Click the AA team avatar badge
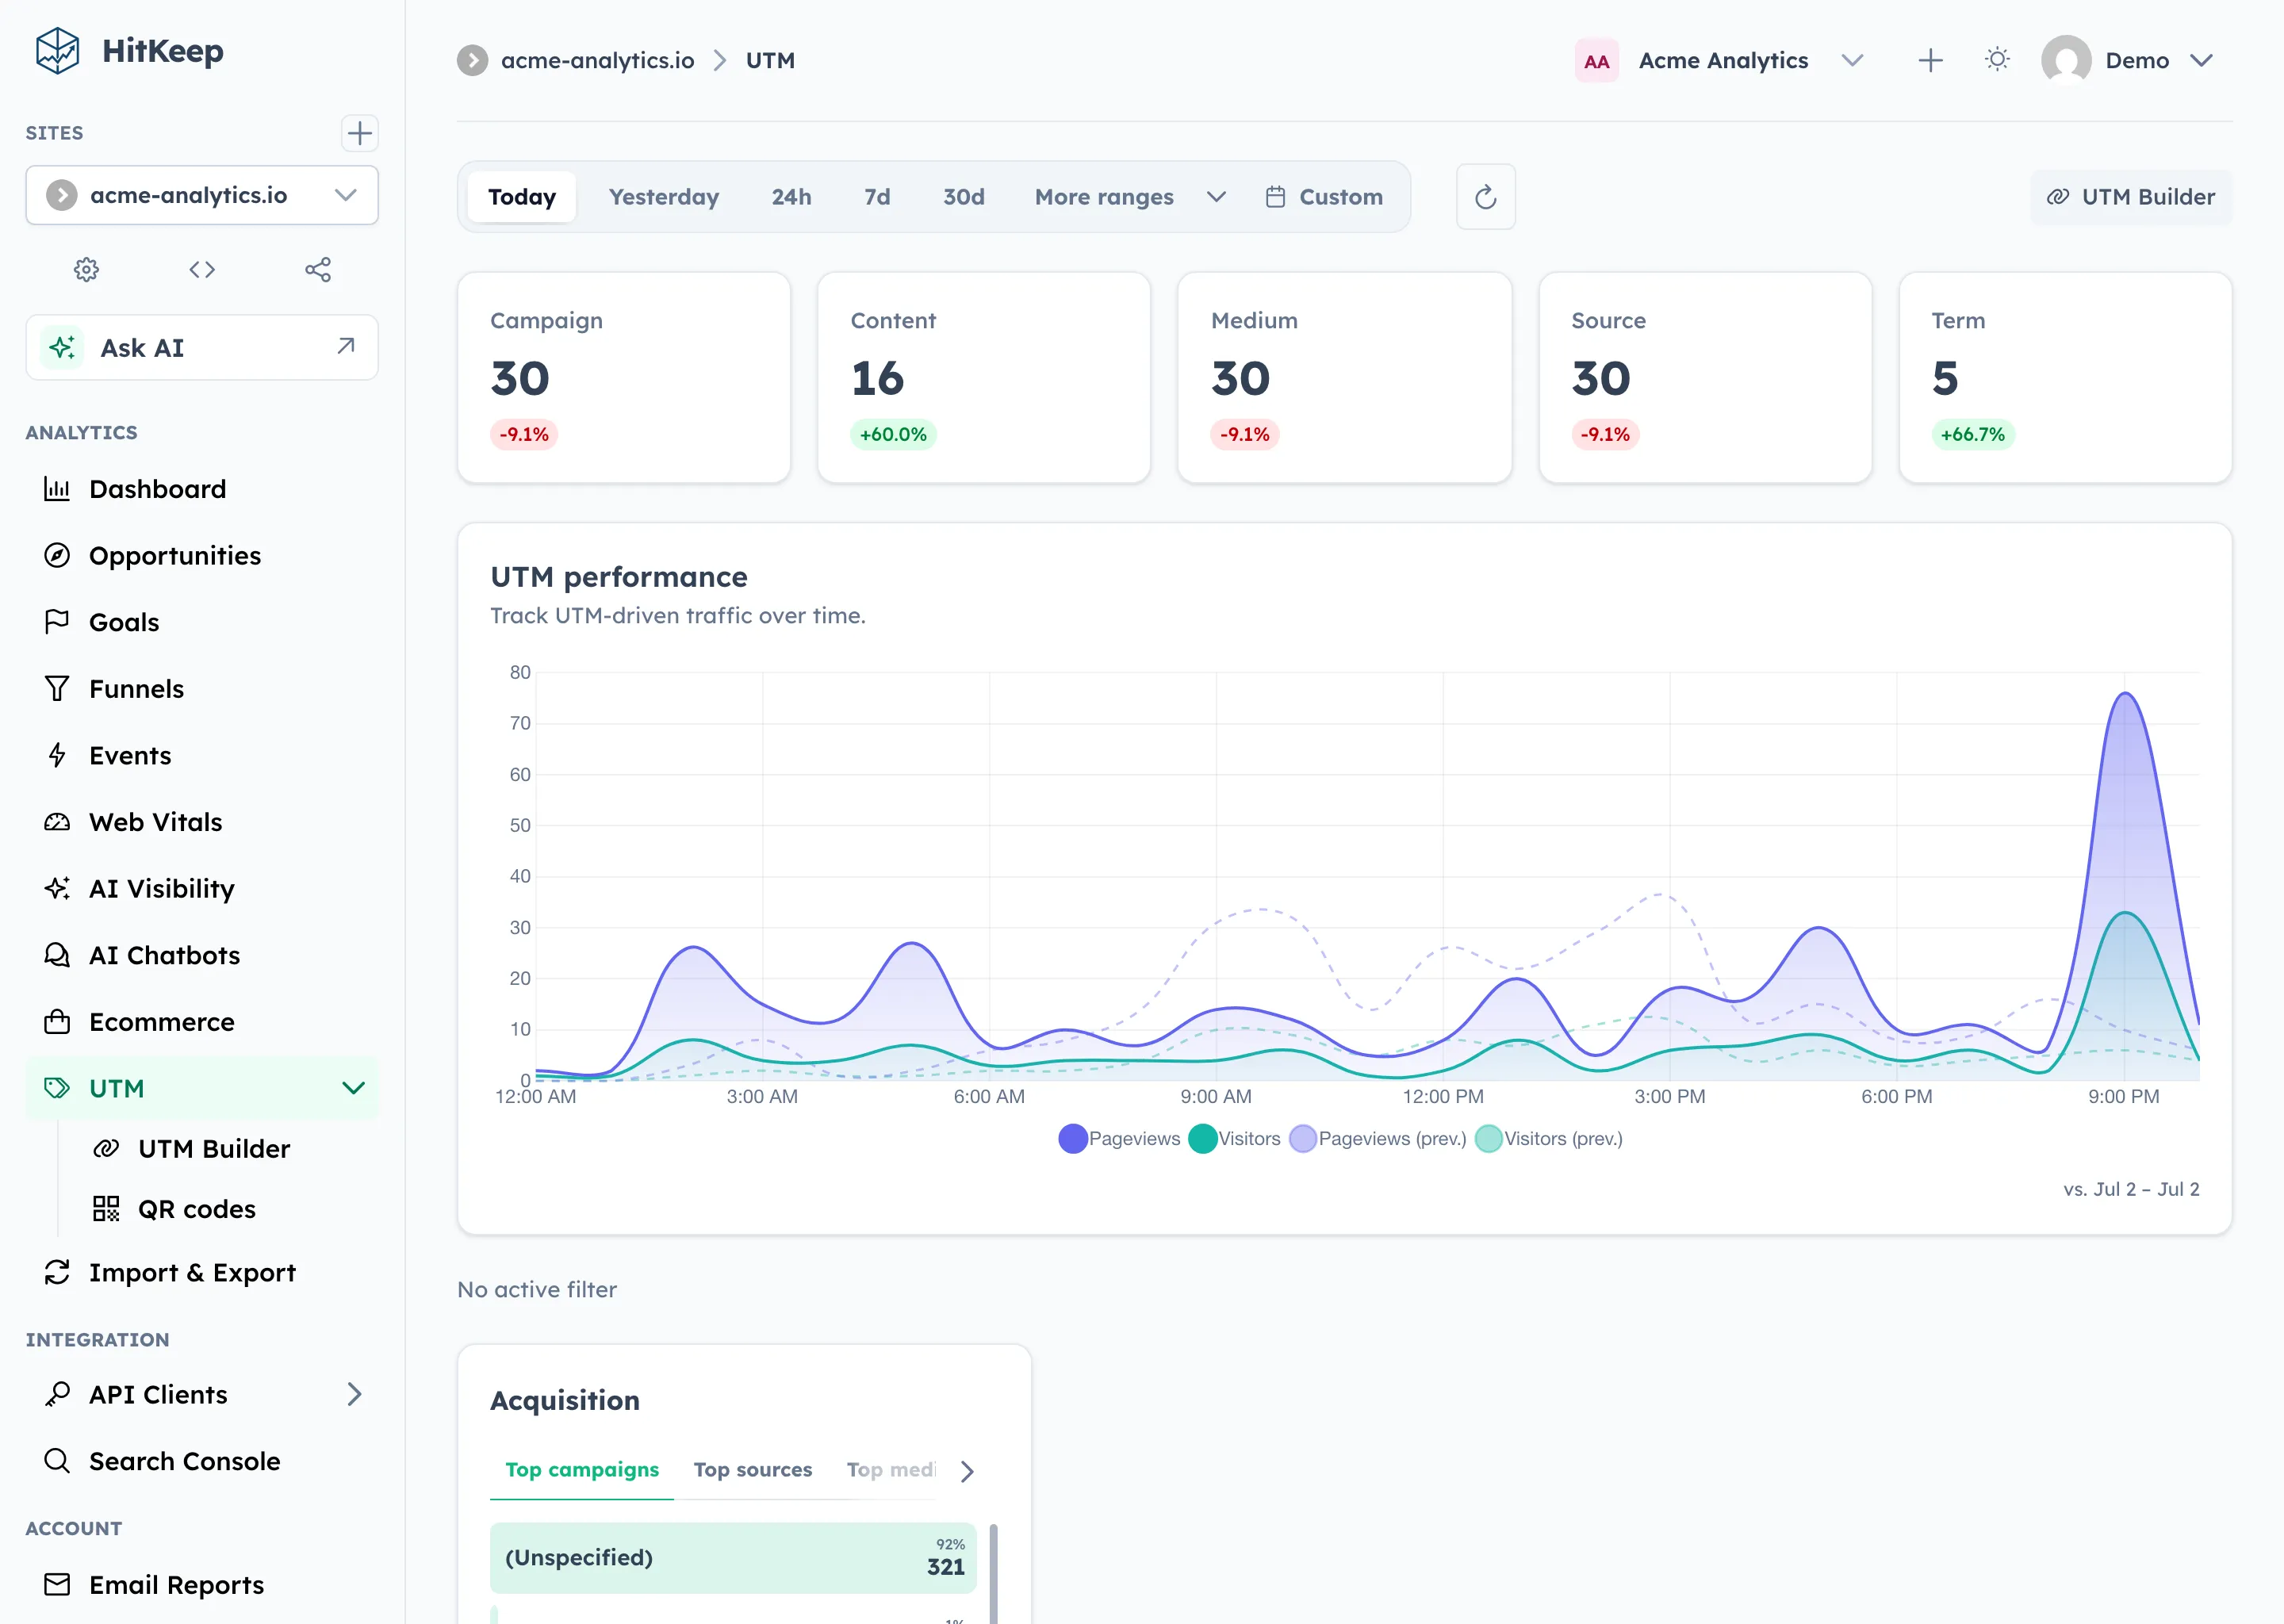The image size is (2284, 1624). click(x=1596, y=61)
